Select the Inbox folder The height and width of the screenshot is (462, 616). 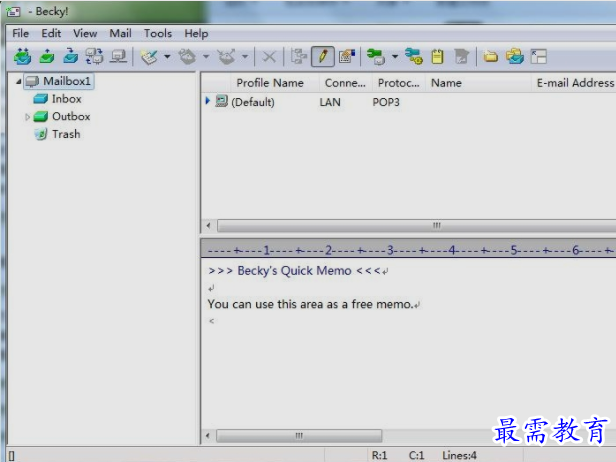tap(66, 99)
